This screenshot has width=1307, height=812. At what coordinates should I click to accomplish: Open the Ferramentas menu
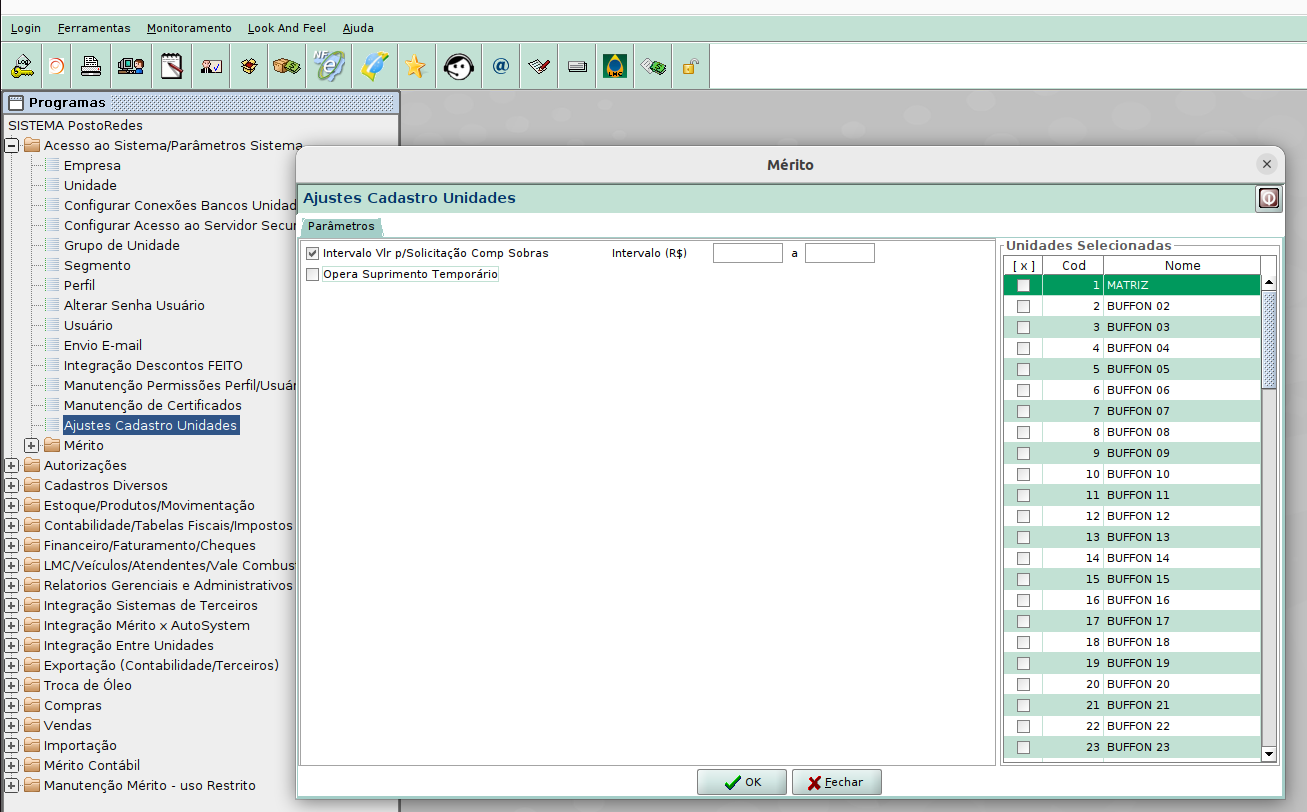pos(94,28)
